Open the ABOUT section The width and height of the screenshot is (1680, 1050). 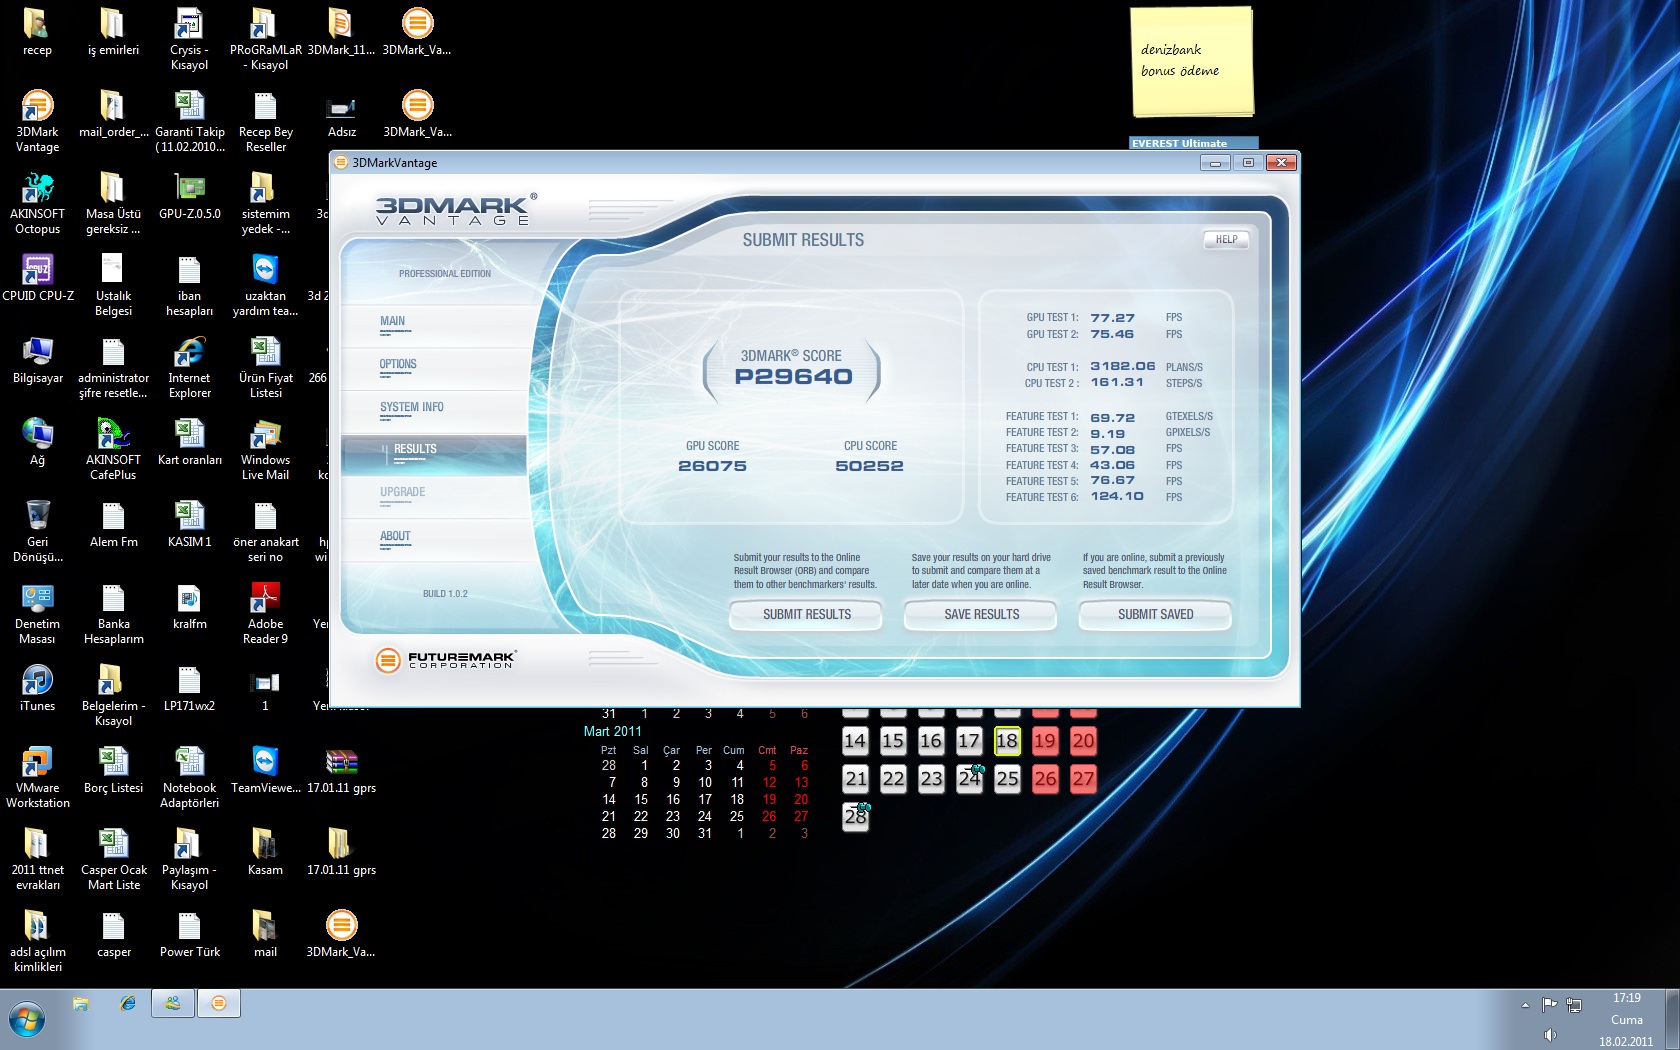pyautogui.click(x=395, y=537)
